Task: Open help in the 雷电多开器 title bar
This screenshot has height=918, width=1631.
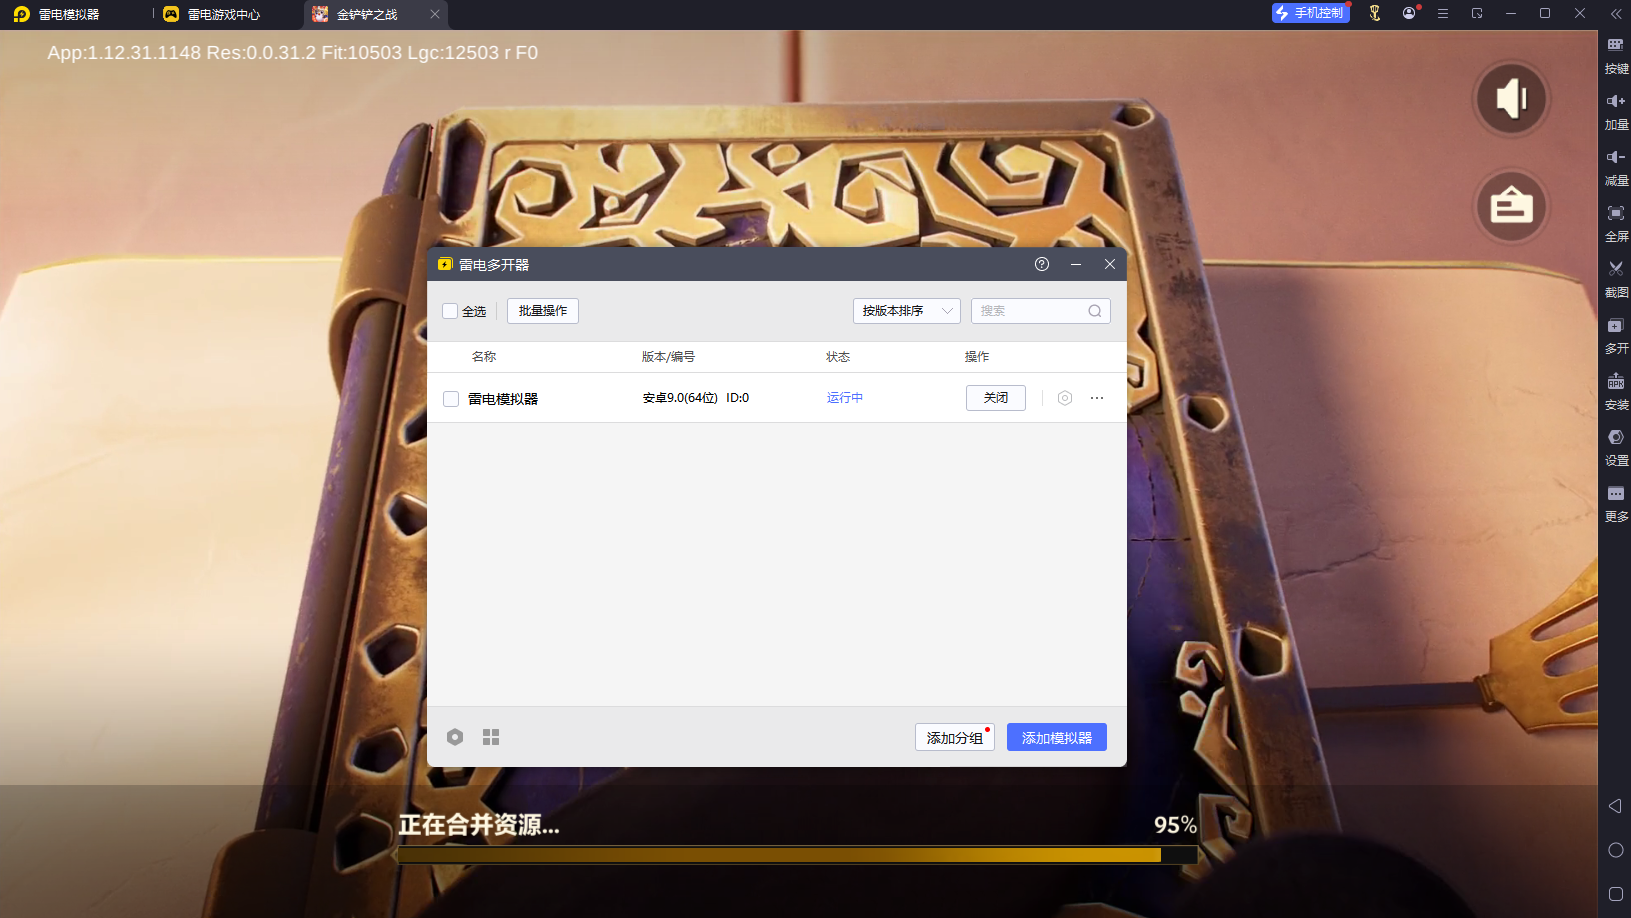Action: click(x=1042, y=264)
